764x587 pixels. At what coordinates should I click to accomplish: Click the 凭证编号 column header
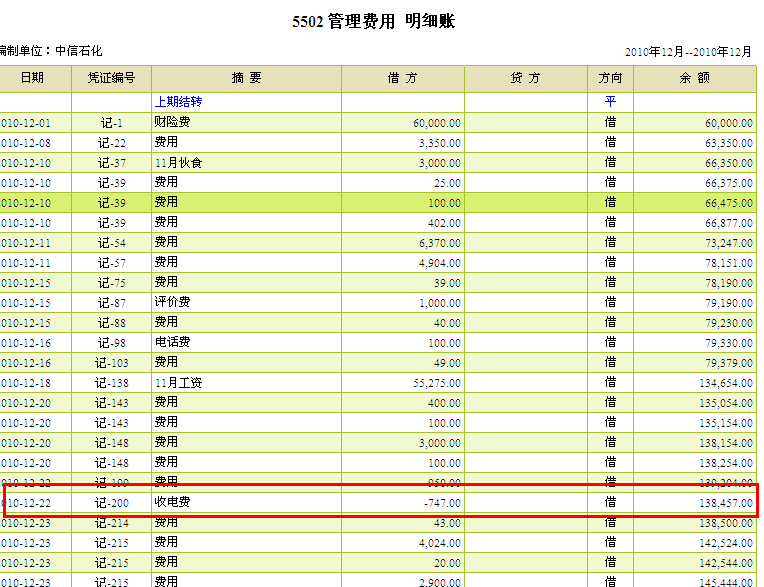(x=111, y=78)
